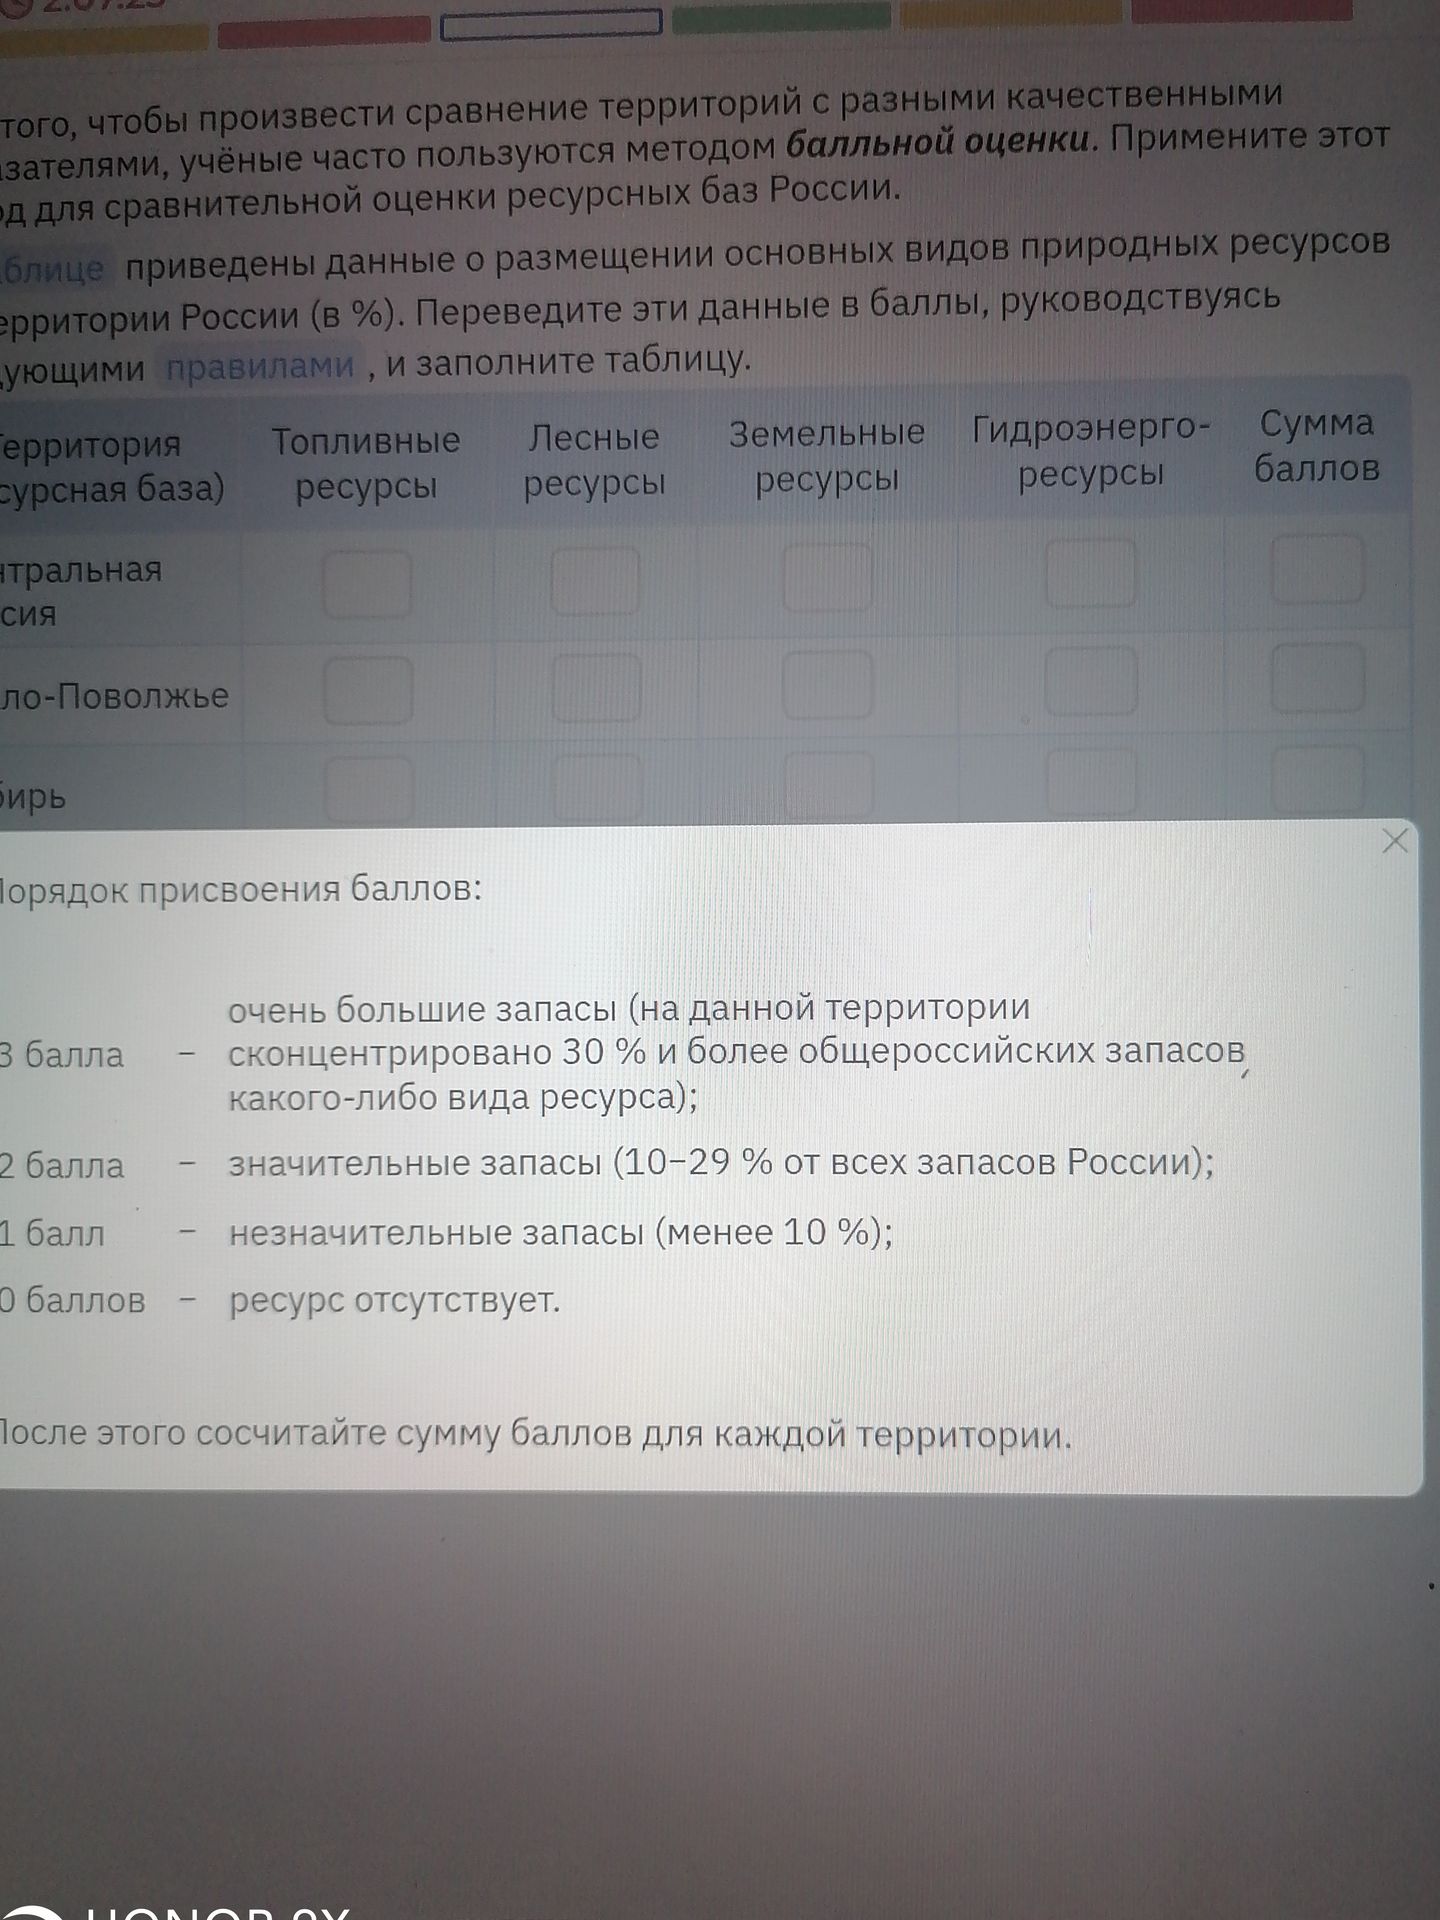1440x1920 pixels.
Task: Click the «2 балла» rule label
Action: 61,1165
